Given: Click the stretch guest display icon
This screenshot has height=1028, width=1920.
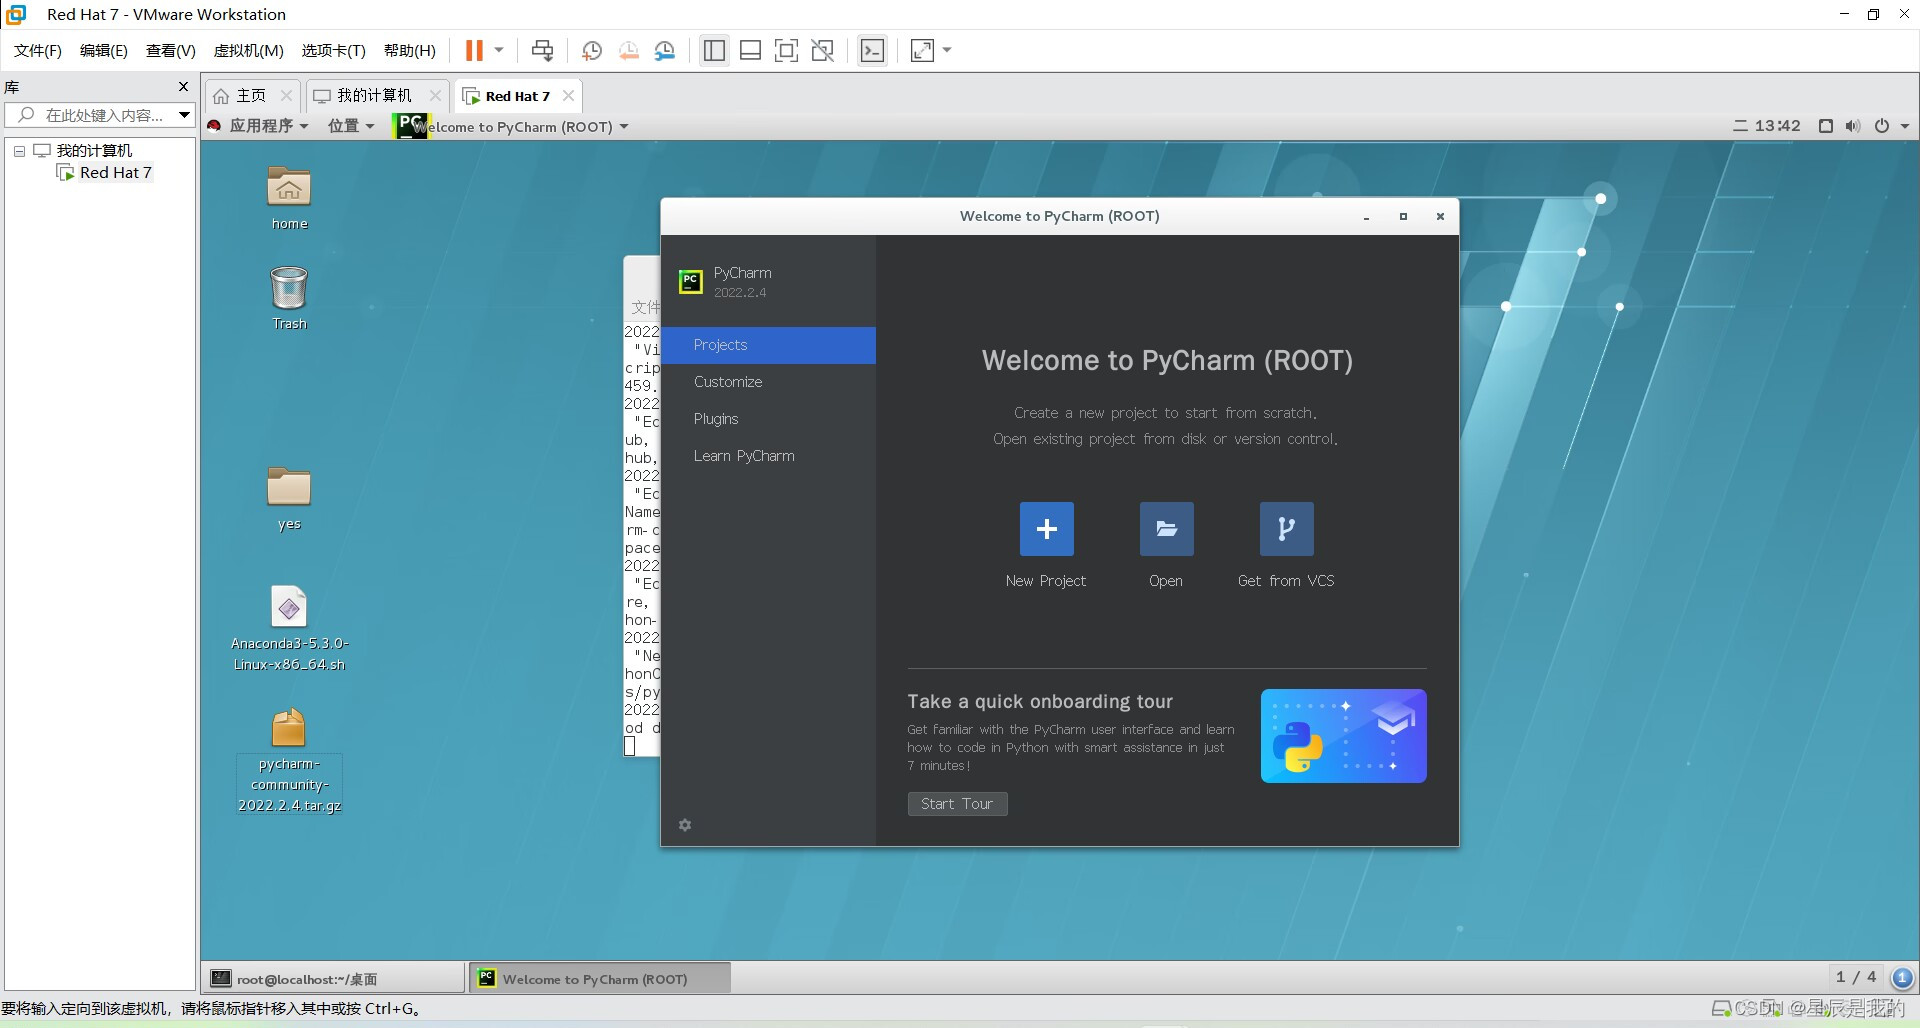Looking at the screenshot, I should coord(922,50).
